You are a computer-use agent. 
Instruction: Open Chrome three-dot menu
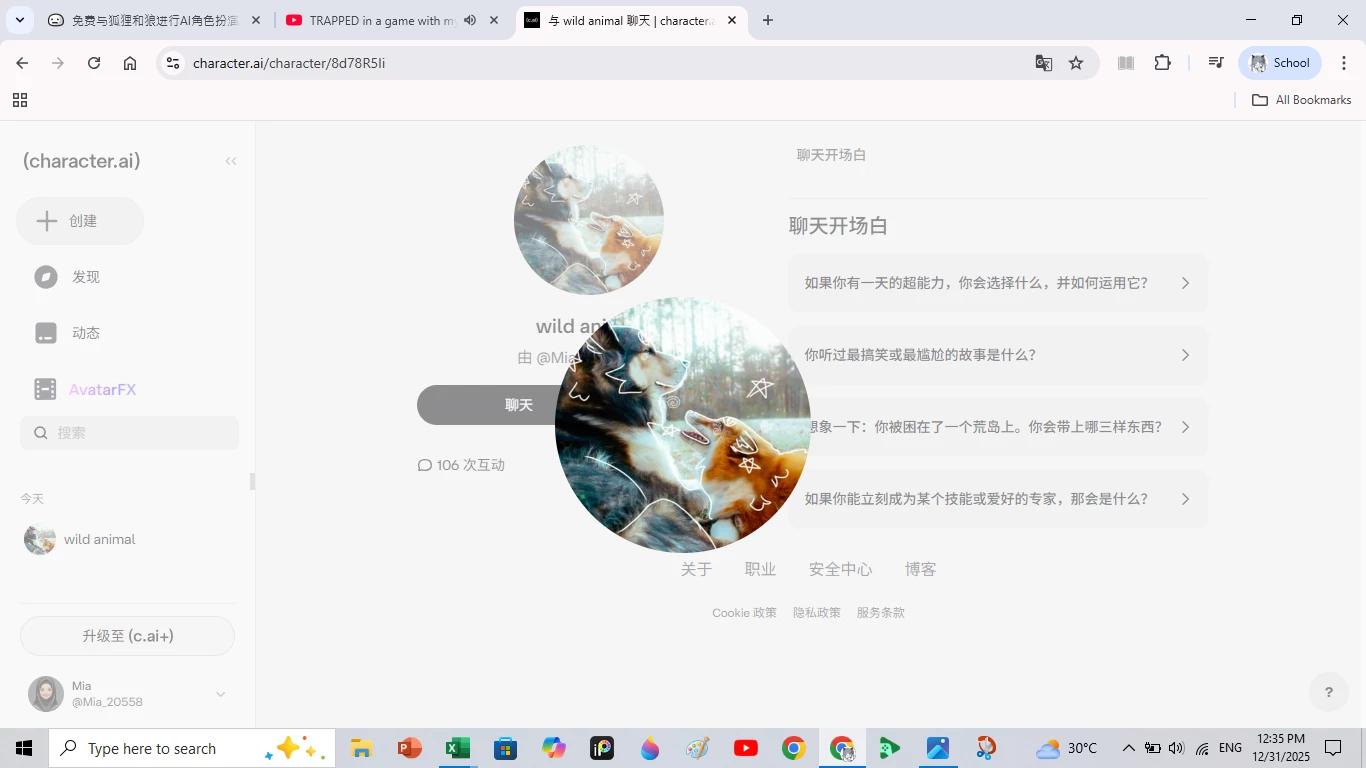(x=1344, y=63)
